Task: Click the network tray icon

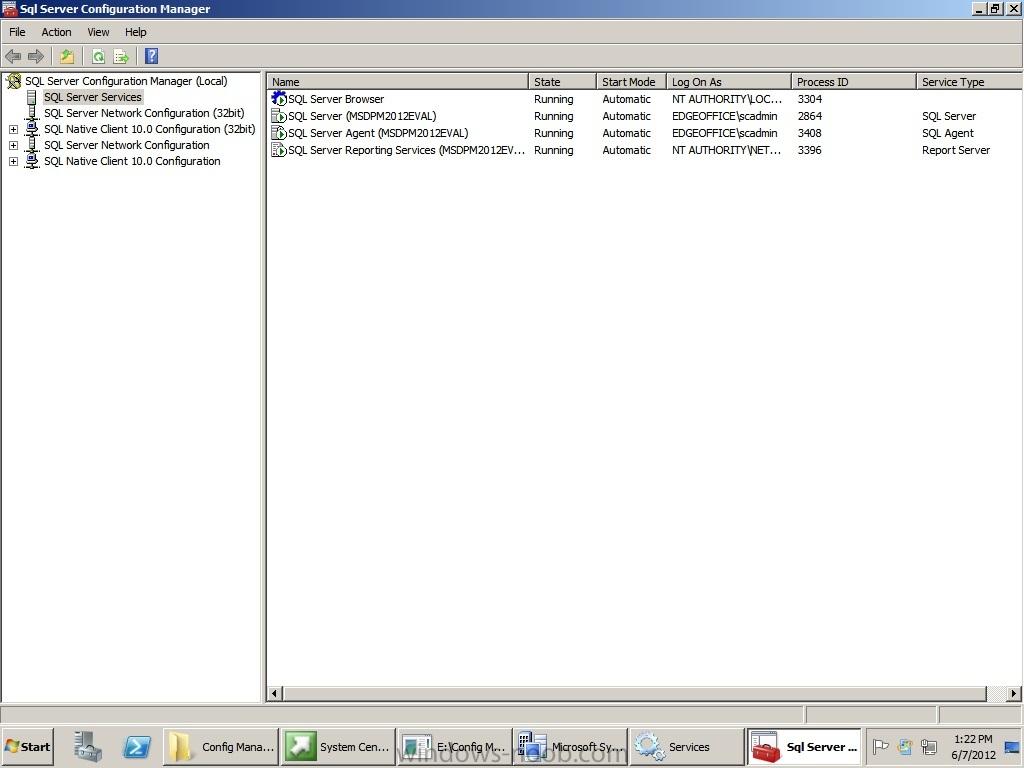Action: coord(928,746)
